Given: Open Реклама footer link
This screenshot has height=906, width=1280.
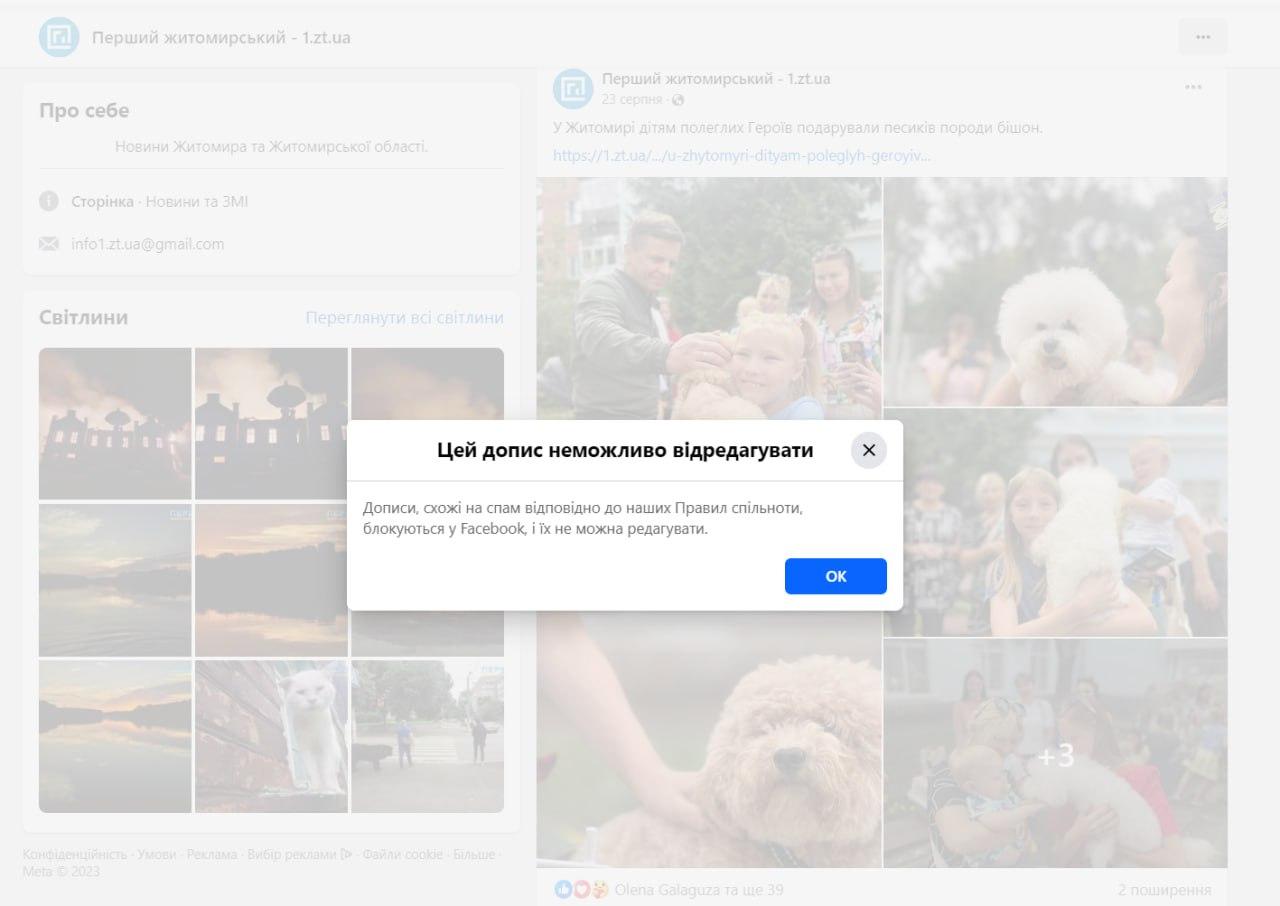Looking at the screenshot, I should click(212, 854).
